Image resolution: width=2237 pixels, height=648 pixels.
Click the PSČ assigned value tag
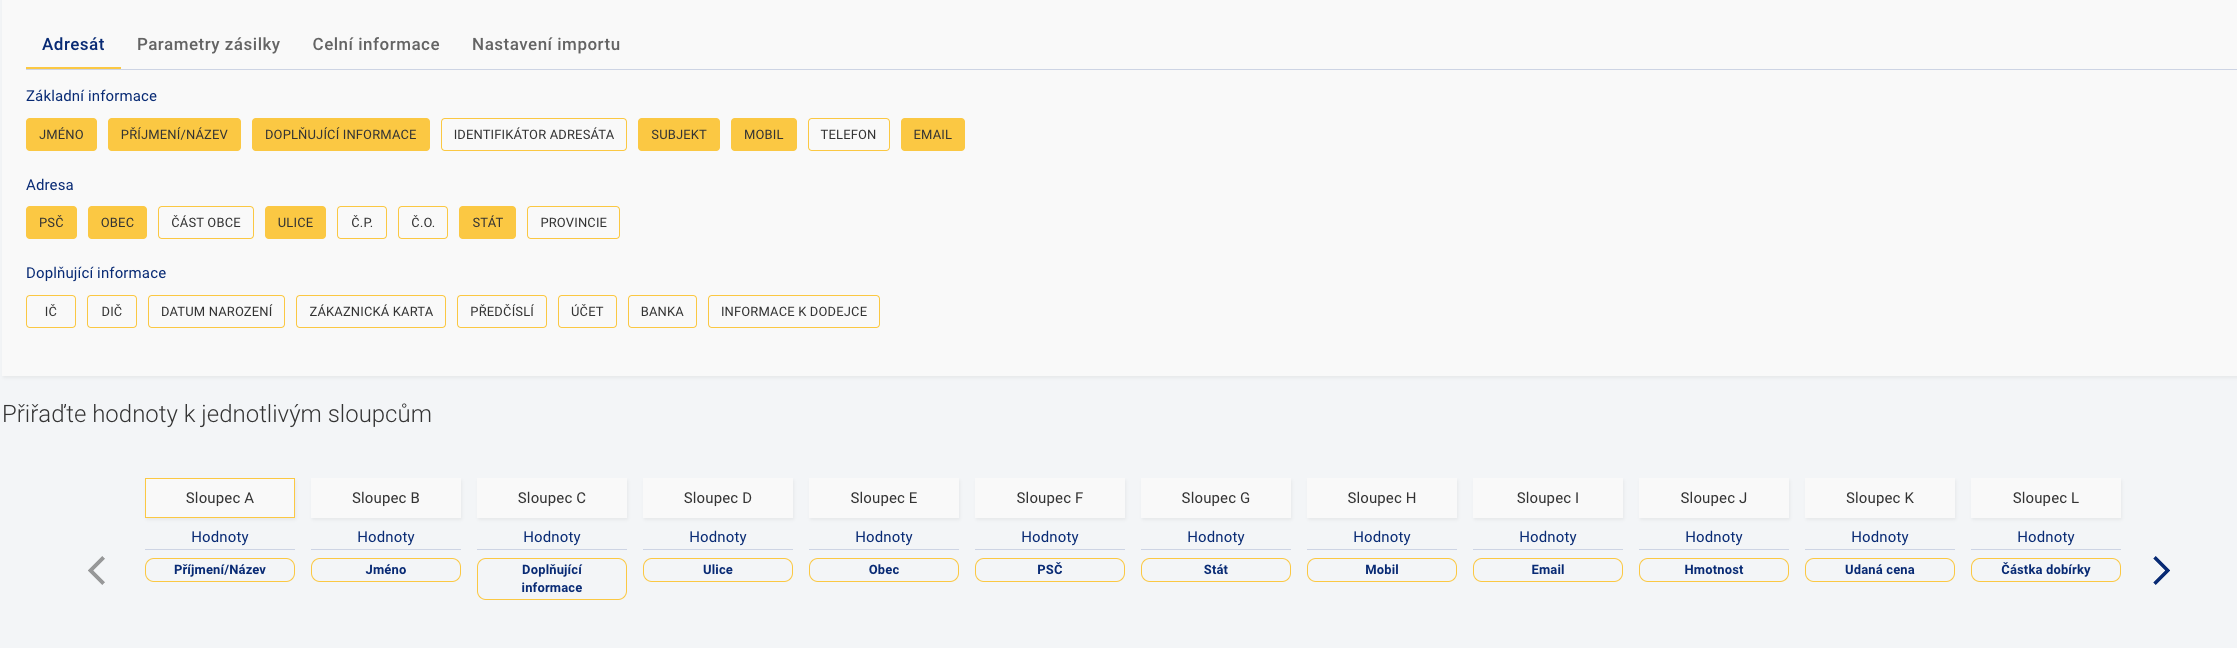click(1050, 570)
